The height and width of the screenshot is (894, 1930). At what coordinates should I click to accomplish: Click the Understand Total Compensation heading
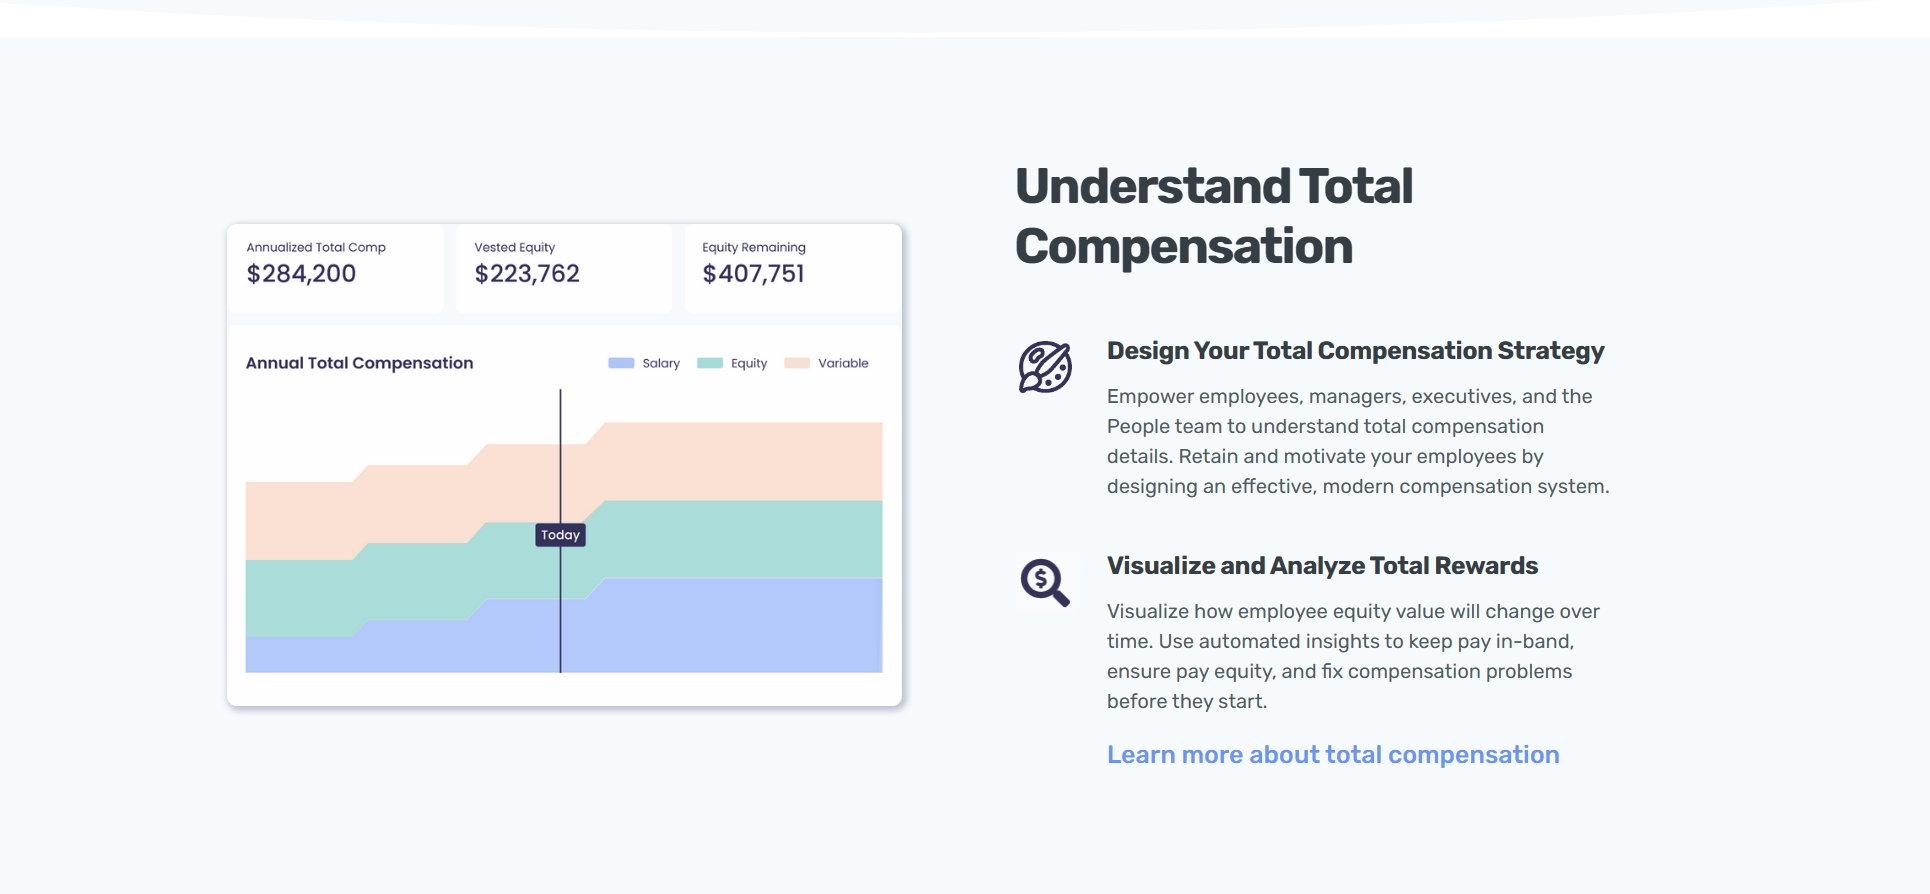pos(1213,216)
